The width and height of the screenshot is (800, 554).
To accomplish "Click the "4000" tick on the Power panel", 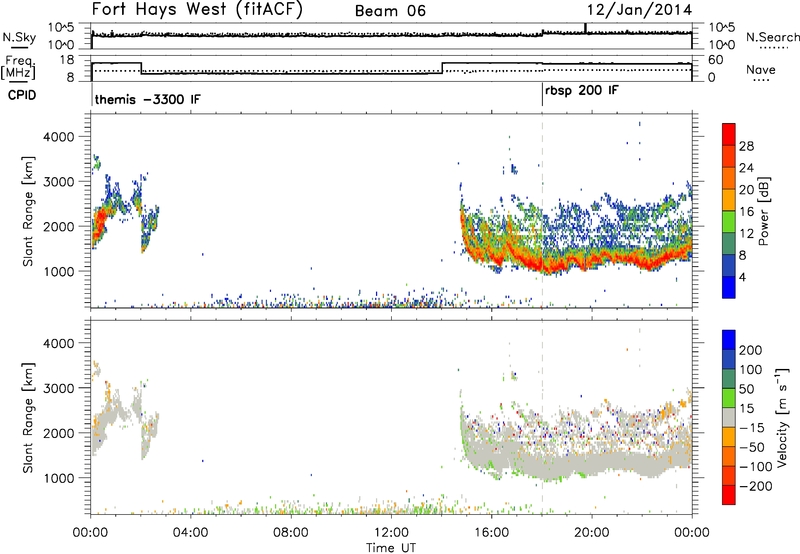I will 59,137.
